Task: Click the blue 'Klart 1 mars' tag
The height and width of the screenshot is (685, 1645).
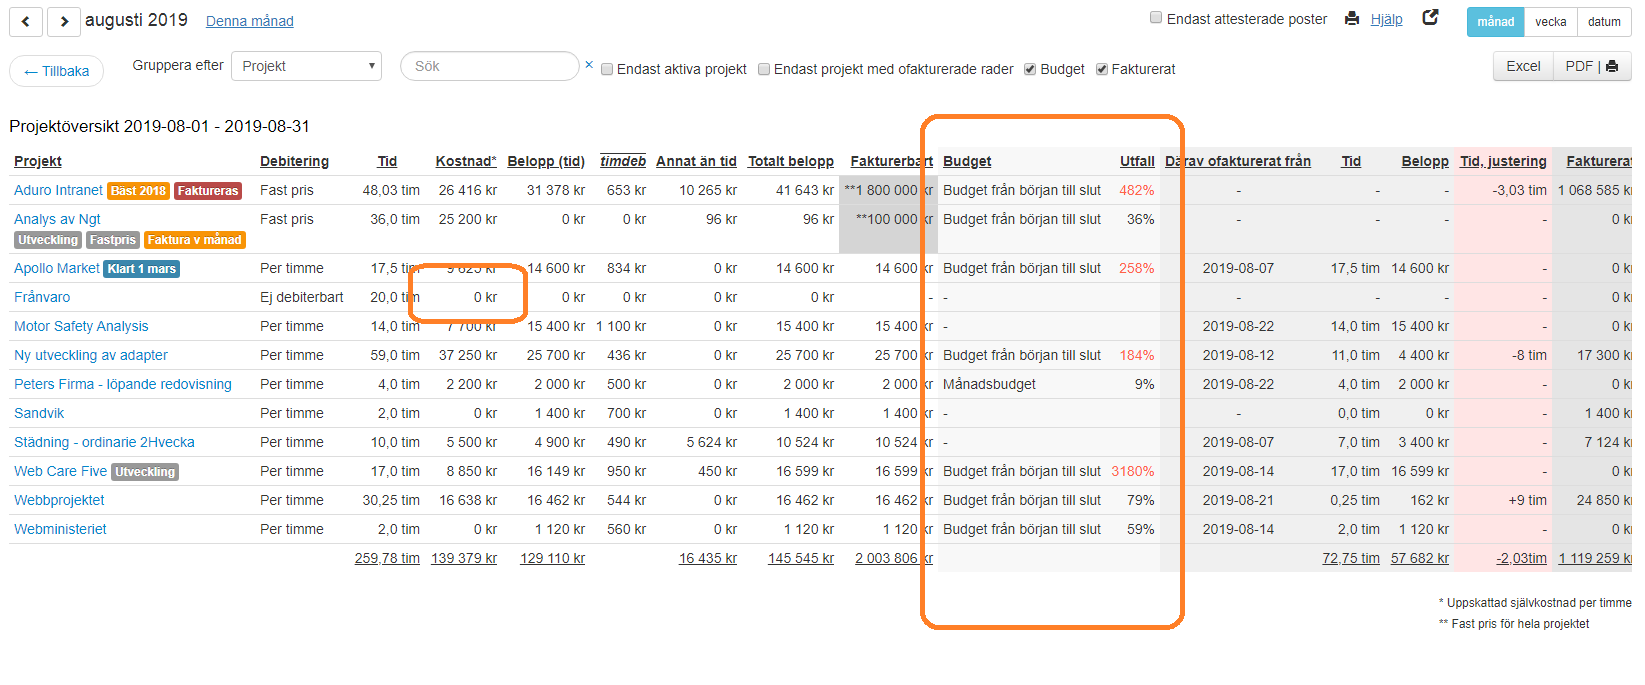Action: click(x=141, y=269)
